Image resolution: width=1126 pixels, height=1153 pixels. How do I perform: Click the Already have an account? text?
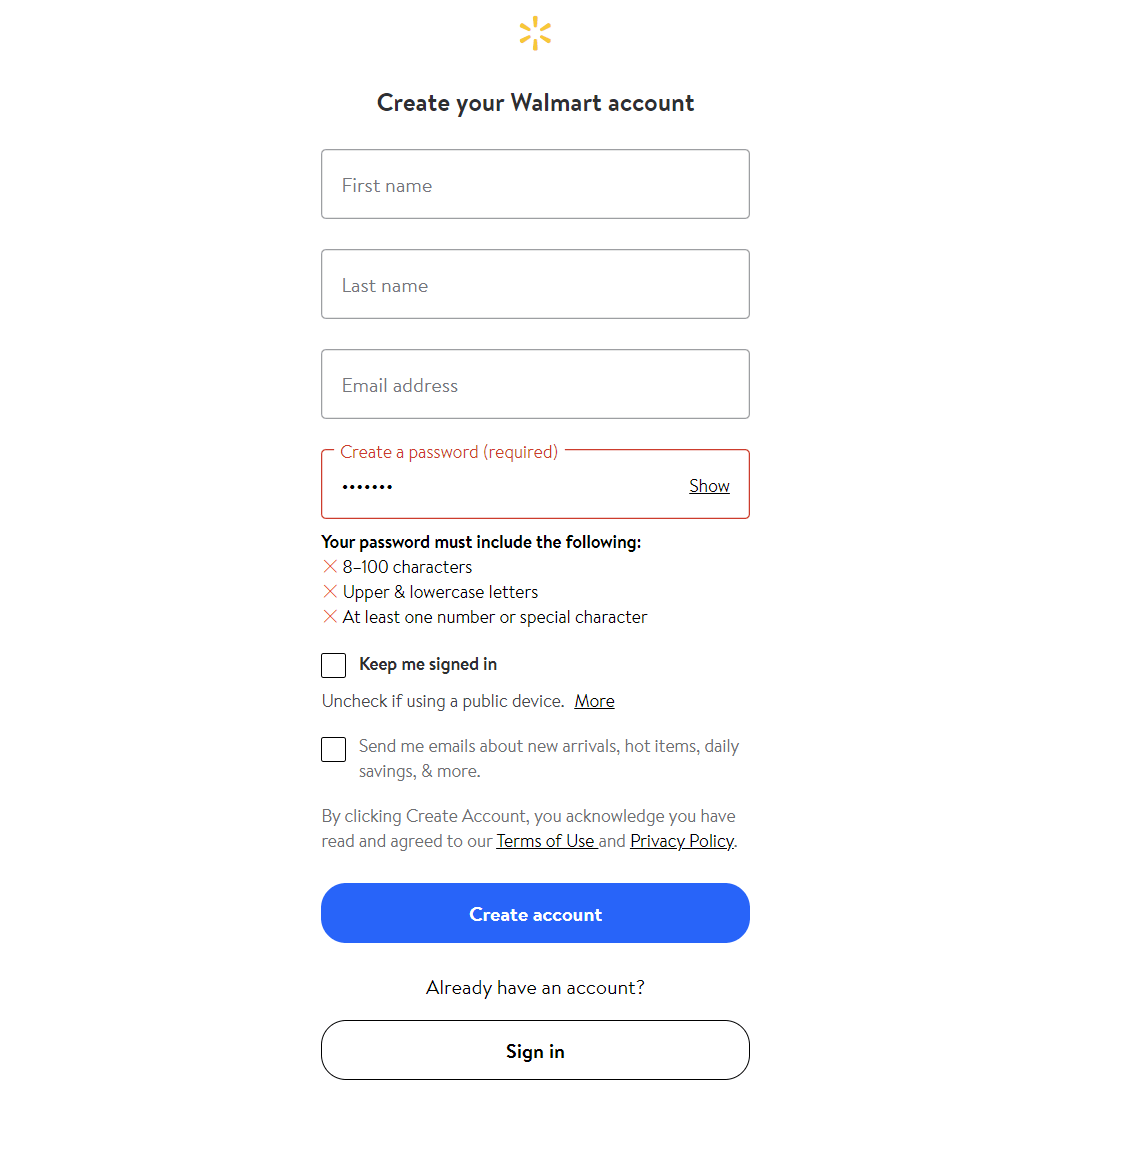535,988
